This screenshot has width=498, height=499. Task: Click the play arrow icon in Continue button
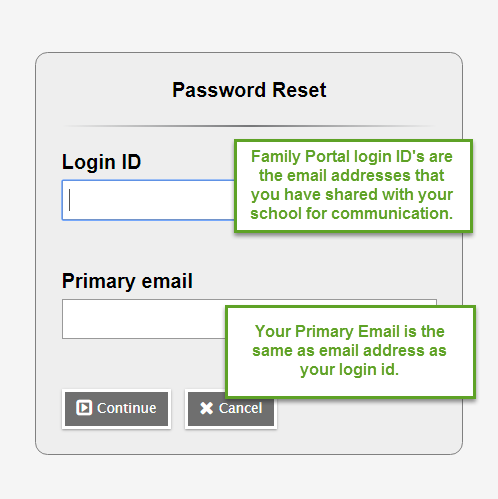[x=84, y=408]
